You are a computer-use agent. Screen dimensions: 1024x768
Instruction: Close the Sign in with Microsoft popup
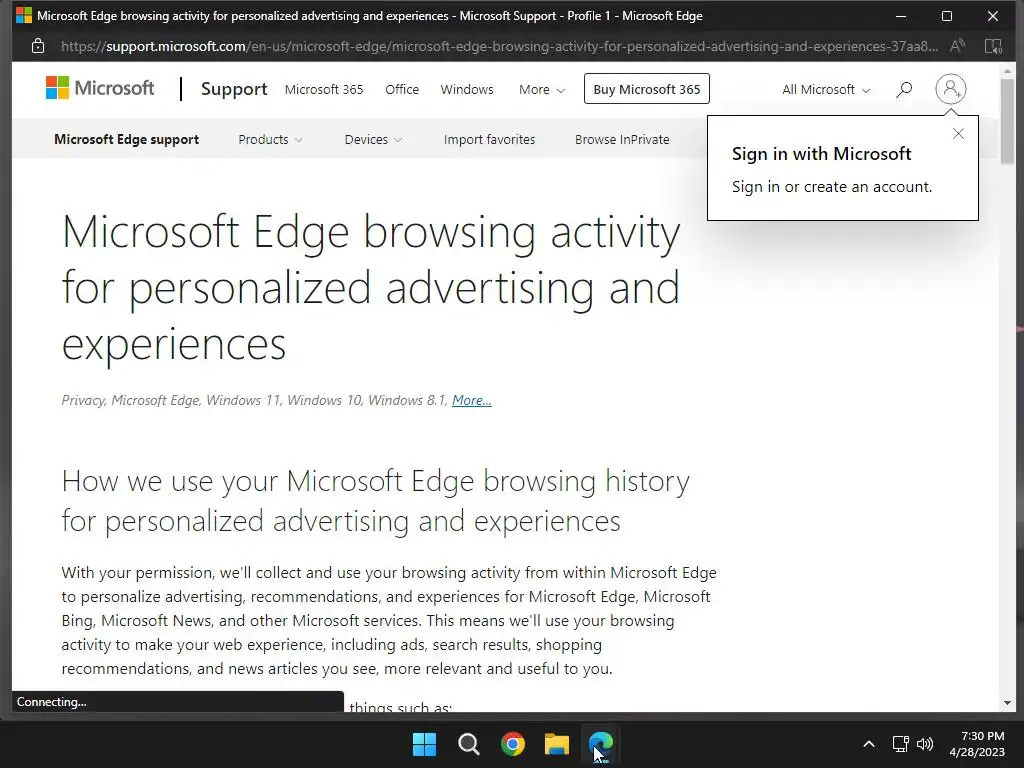(958, 134)
